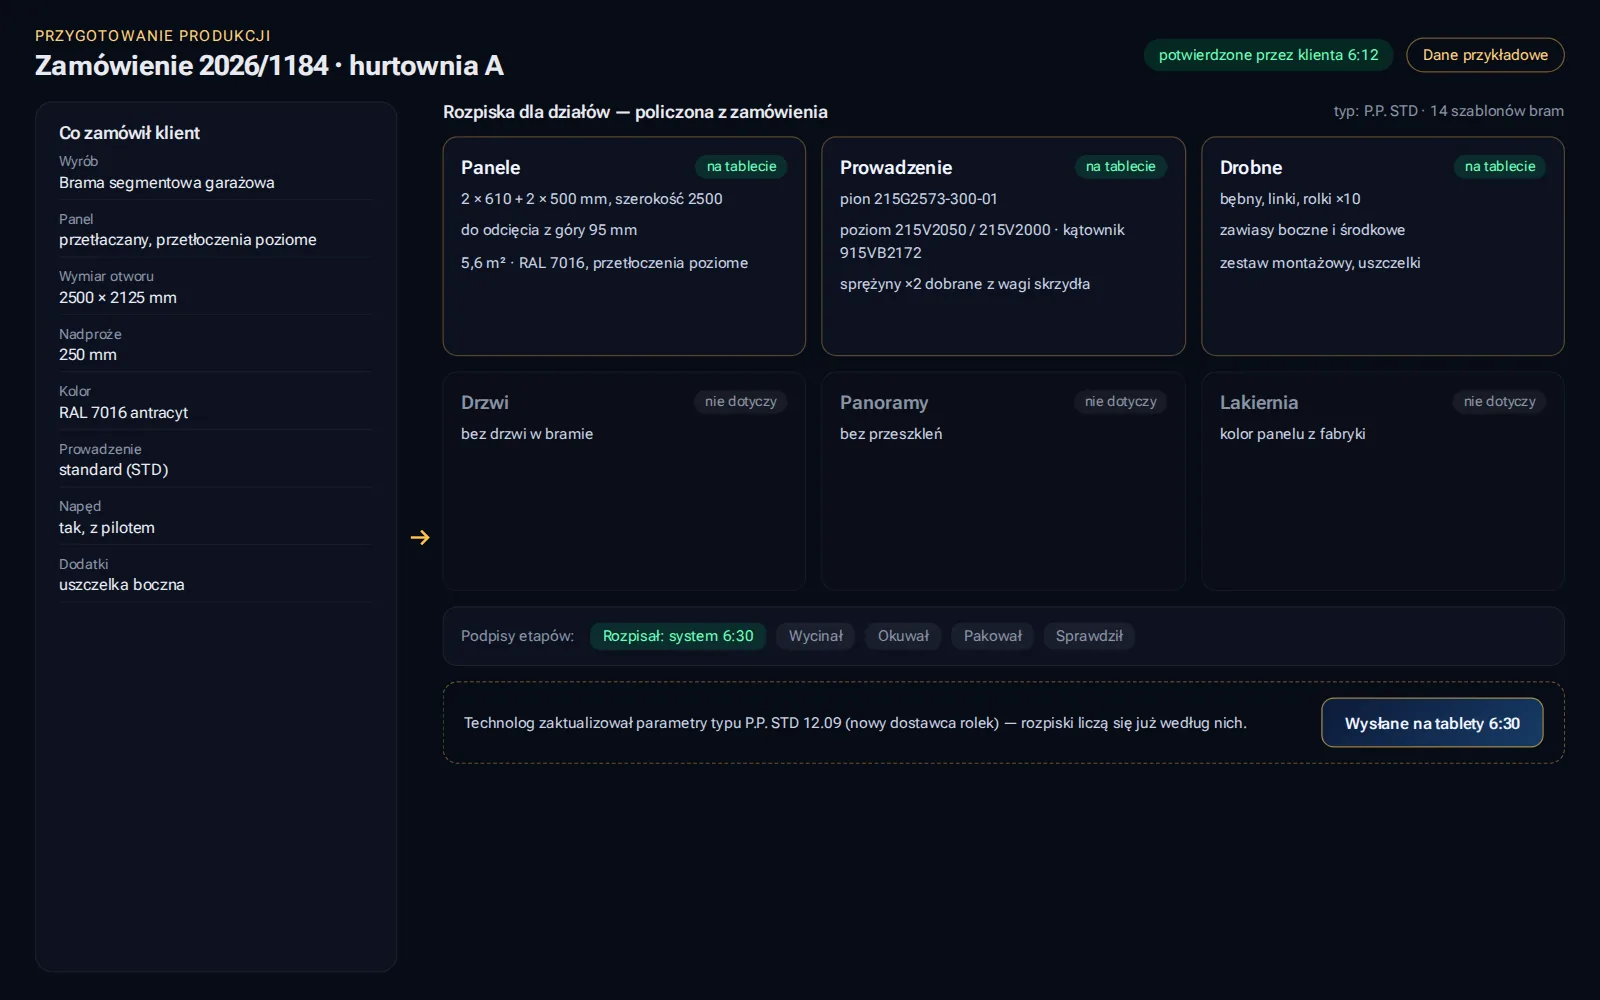1600x1000 pixels.
Task: Select the 'Sprawdził' stage signature chip
Action: point(1089,636)
